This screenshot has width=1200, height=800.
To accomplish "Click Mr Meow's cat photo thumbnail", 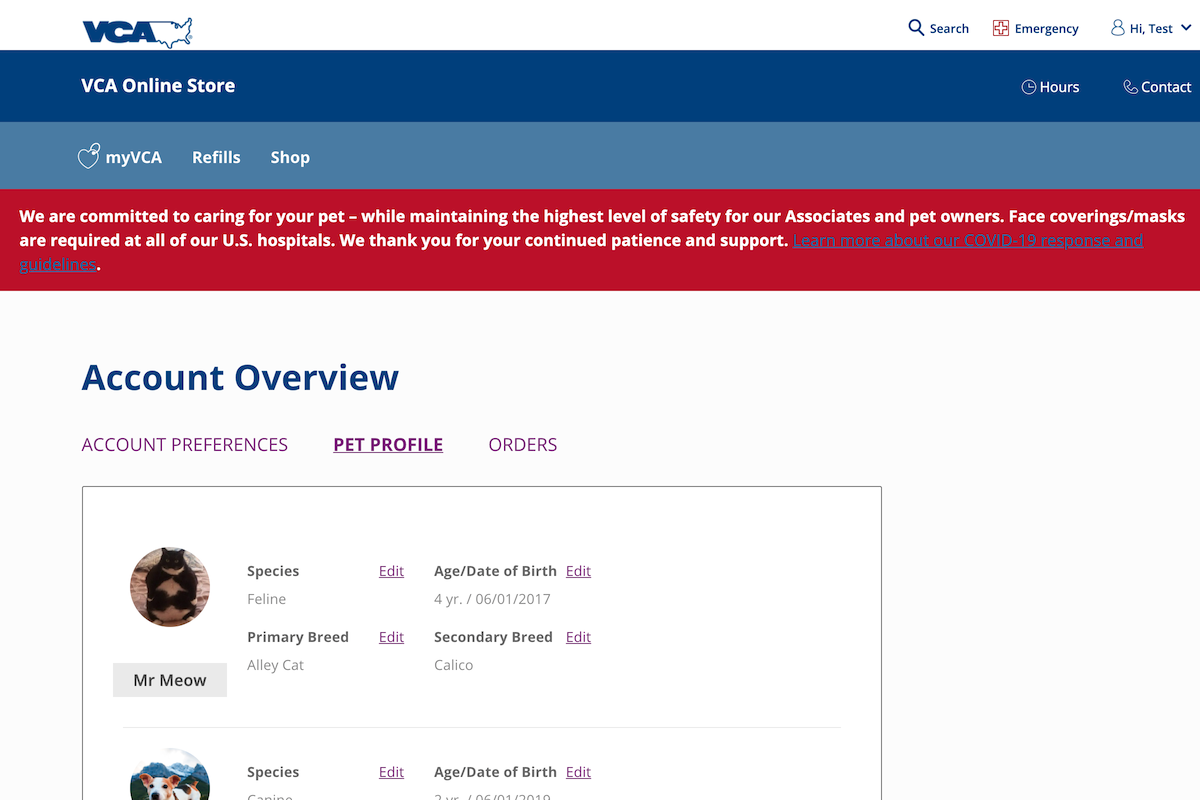I will click(x=170, y=587).
